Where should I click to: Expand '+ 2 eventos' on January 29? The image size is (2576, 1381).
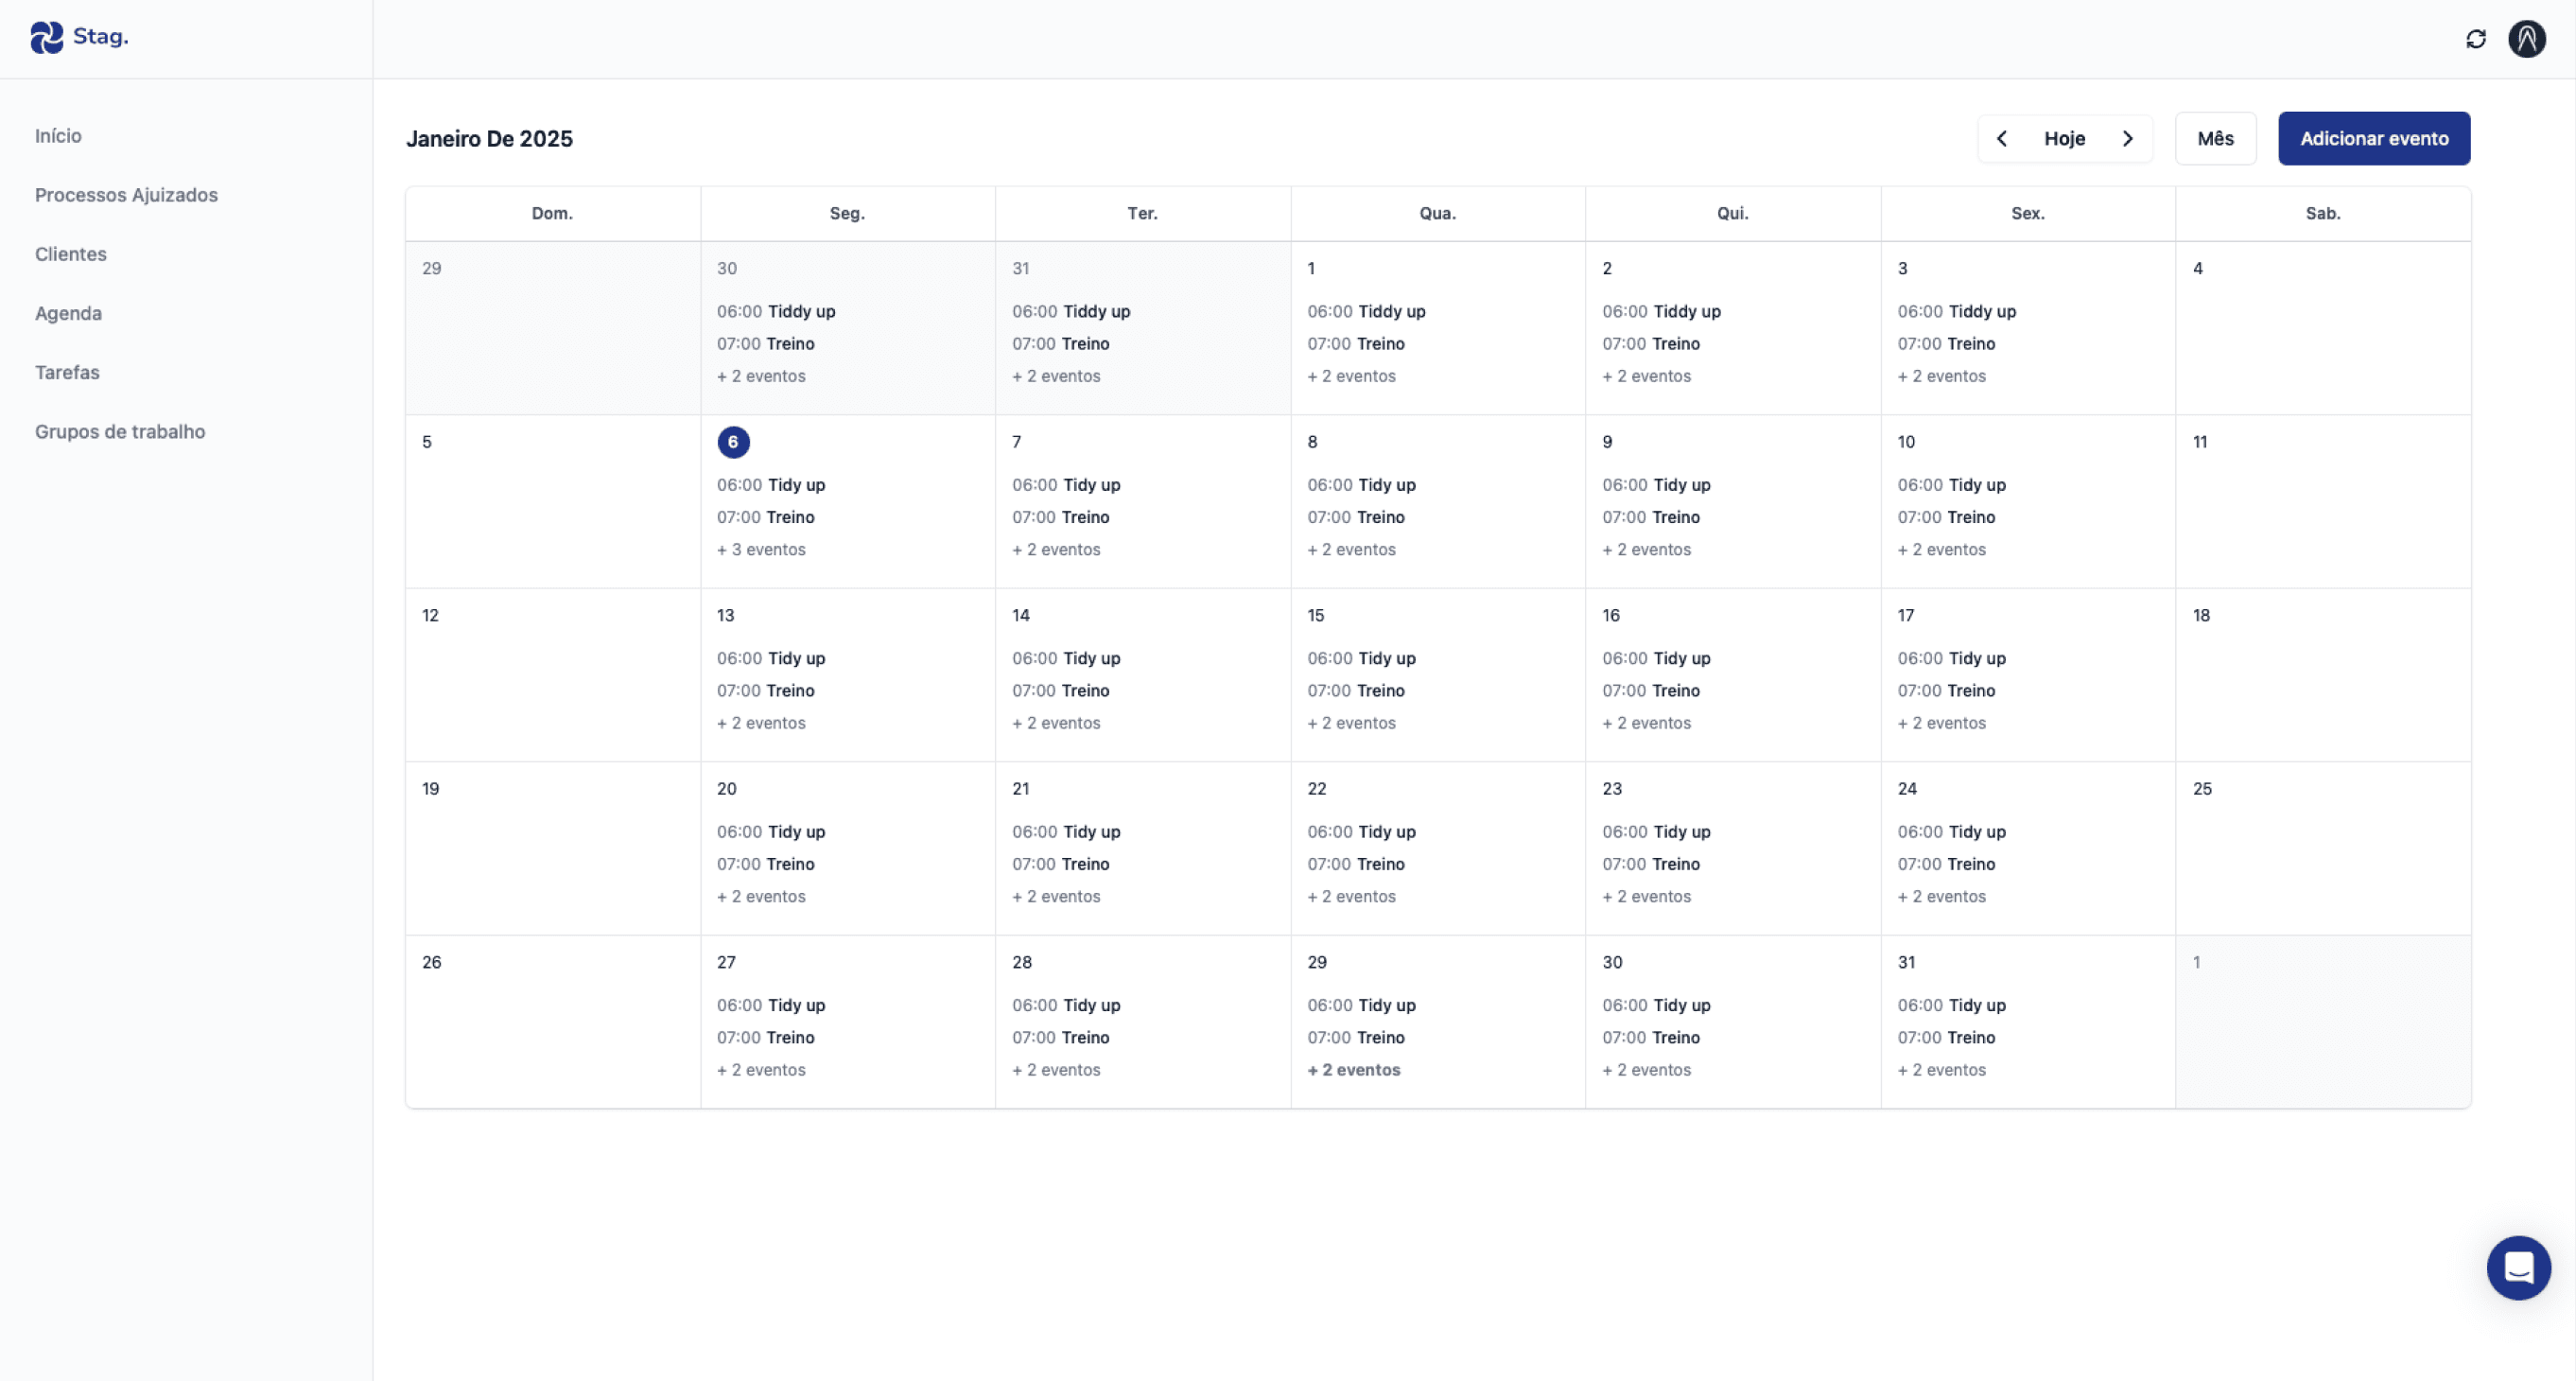[x=1353, y=1070]
